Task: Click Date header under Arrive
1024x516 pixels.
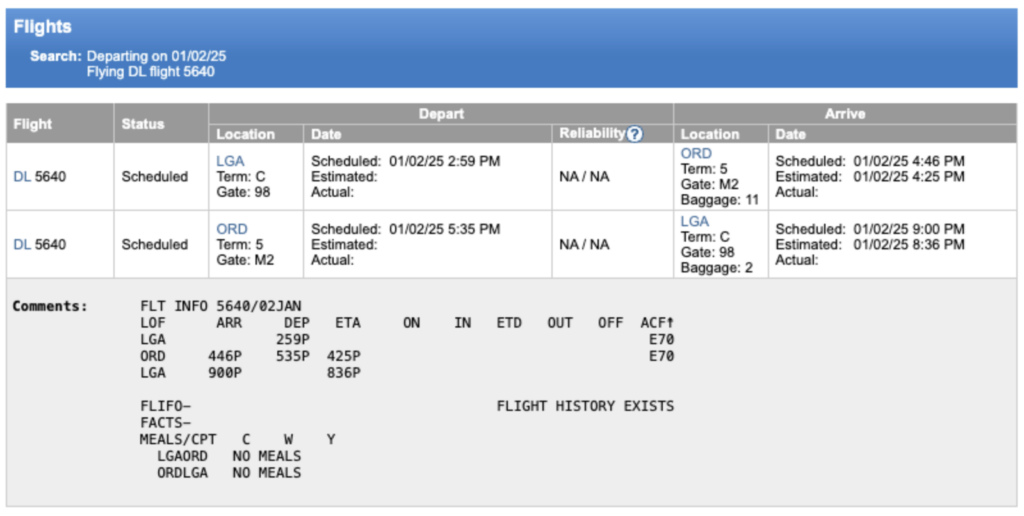Action: 790,134
